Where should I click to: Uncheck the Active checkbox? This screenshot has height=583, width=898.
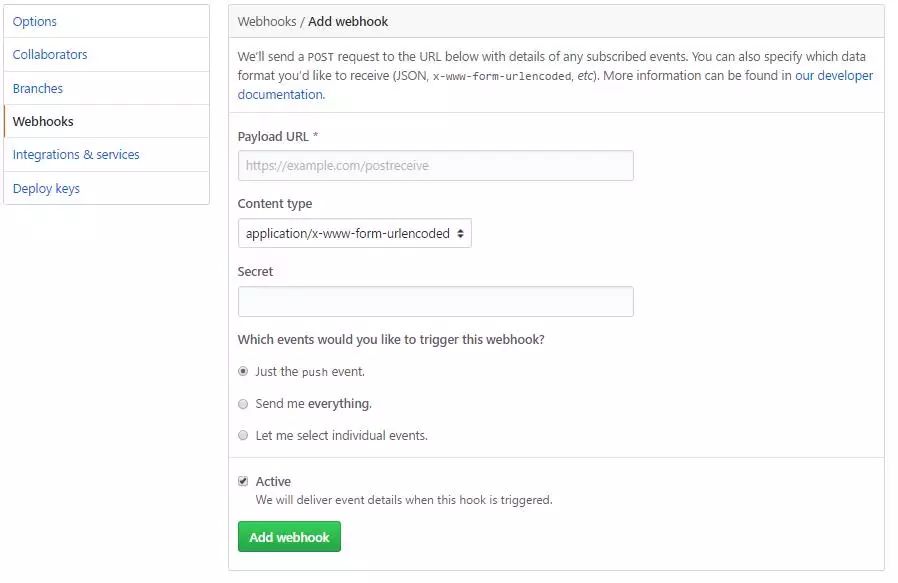(243, 481)
